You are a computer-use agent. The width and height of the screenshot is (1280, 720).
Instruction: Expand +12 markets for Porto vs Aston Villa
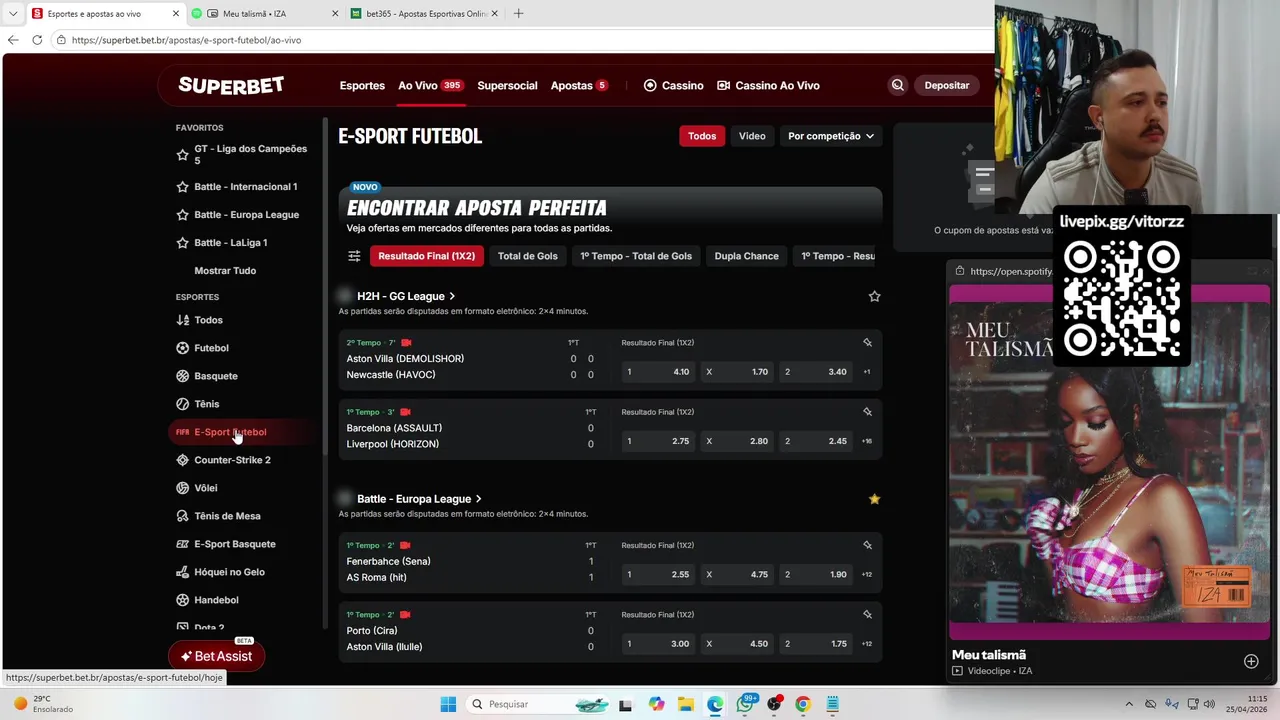click(x=867, y=644)
